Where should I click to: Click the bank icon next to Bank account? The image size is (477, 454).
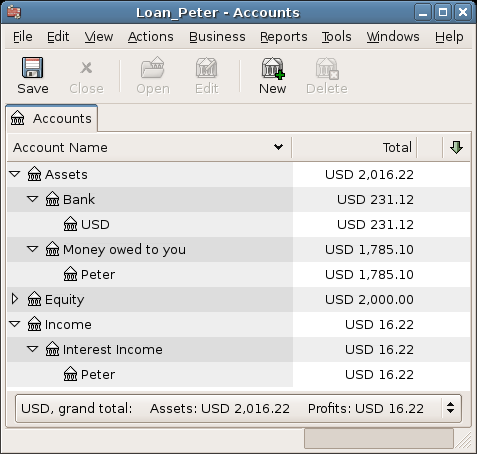[52, 199]
